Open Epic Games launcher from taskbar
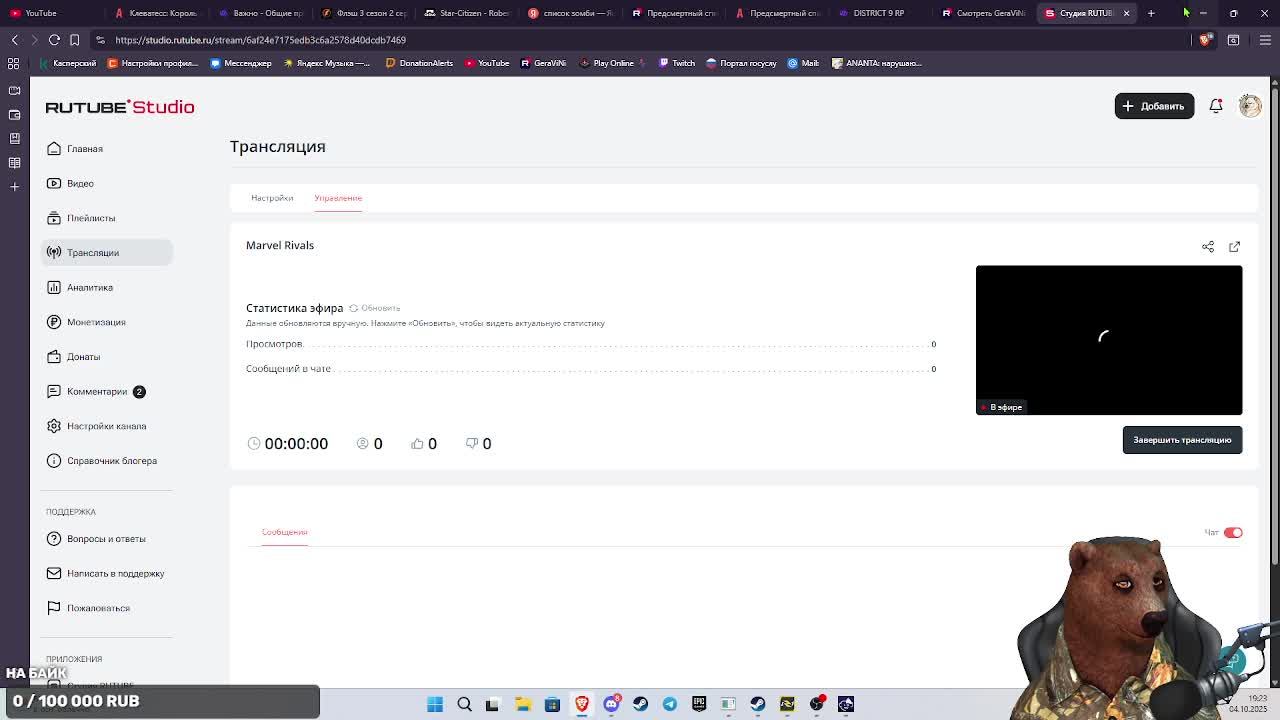Screen dimensions: 1280x720 tap(699, 704)
